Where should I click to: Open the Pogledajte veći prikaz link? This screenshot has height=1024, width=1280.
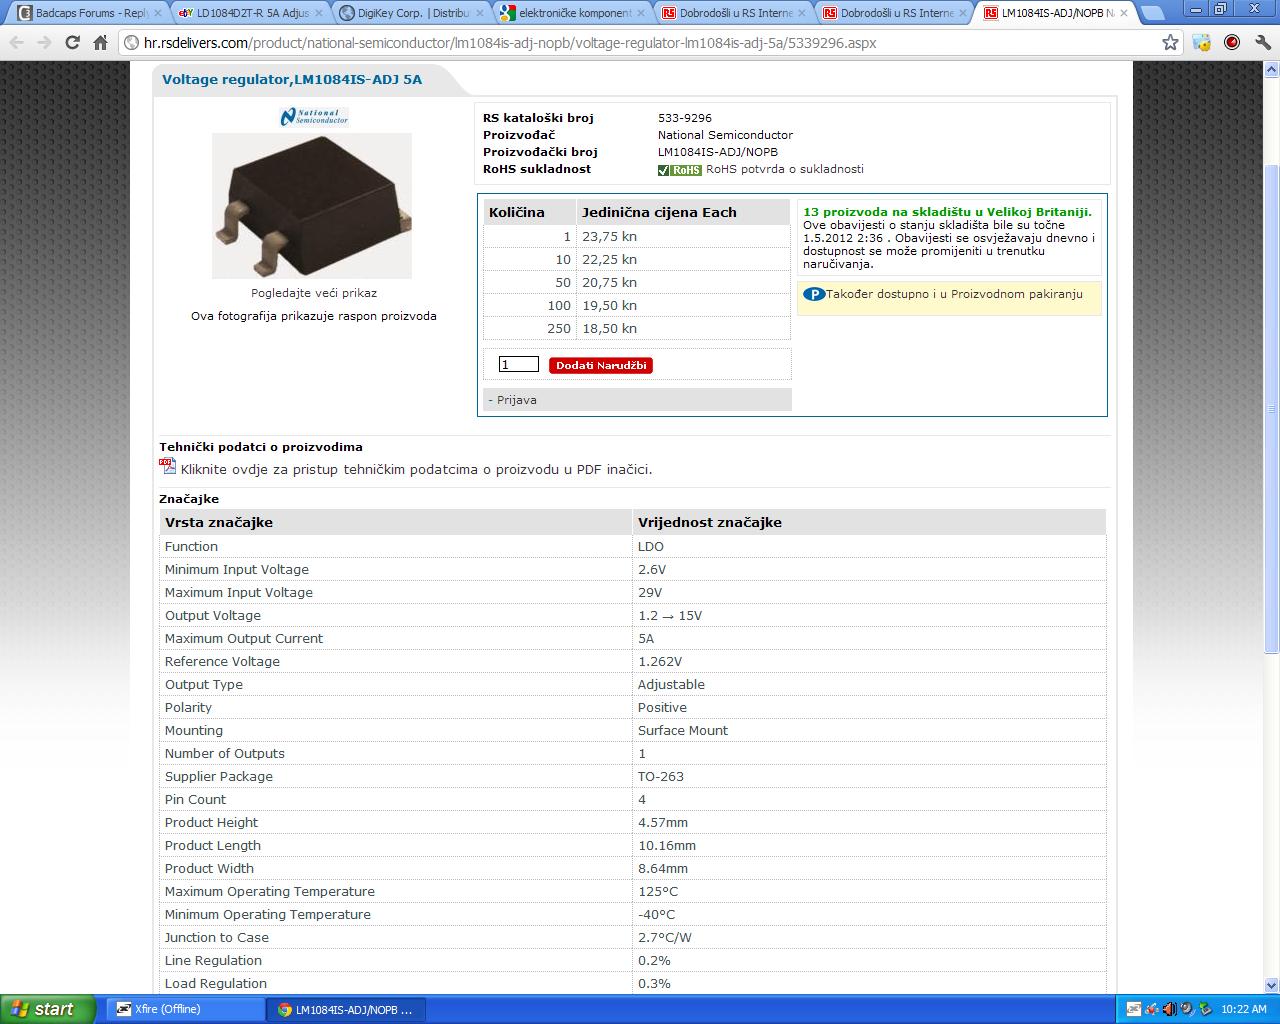[314, 293]
